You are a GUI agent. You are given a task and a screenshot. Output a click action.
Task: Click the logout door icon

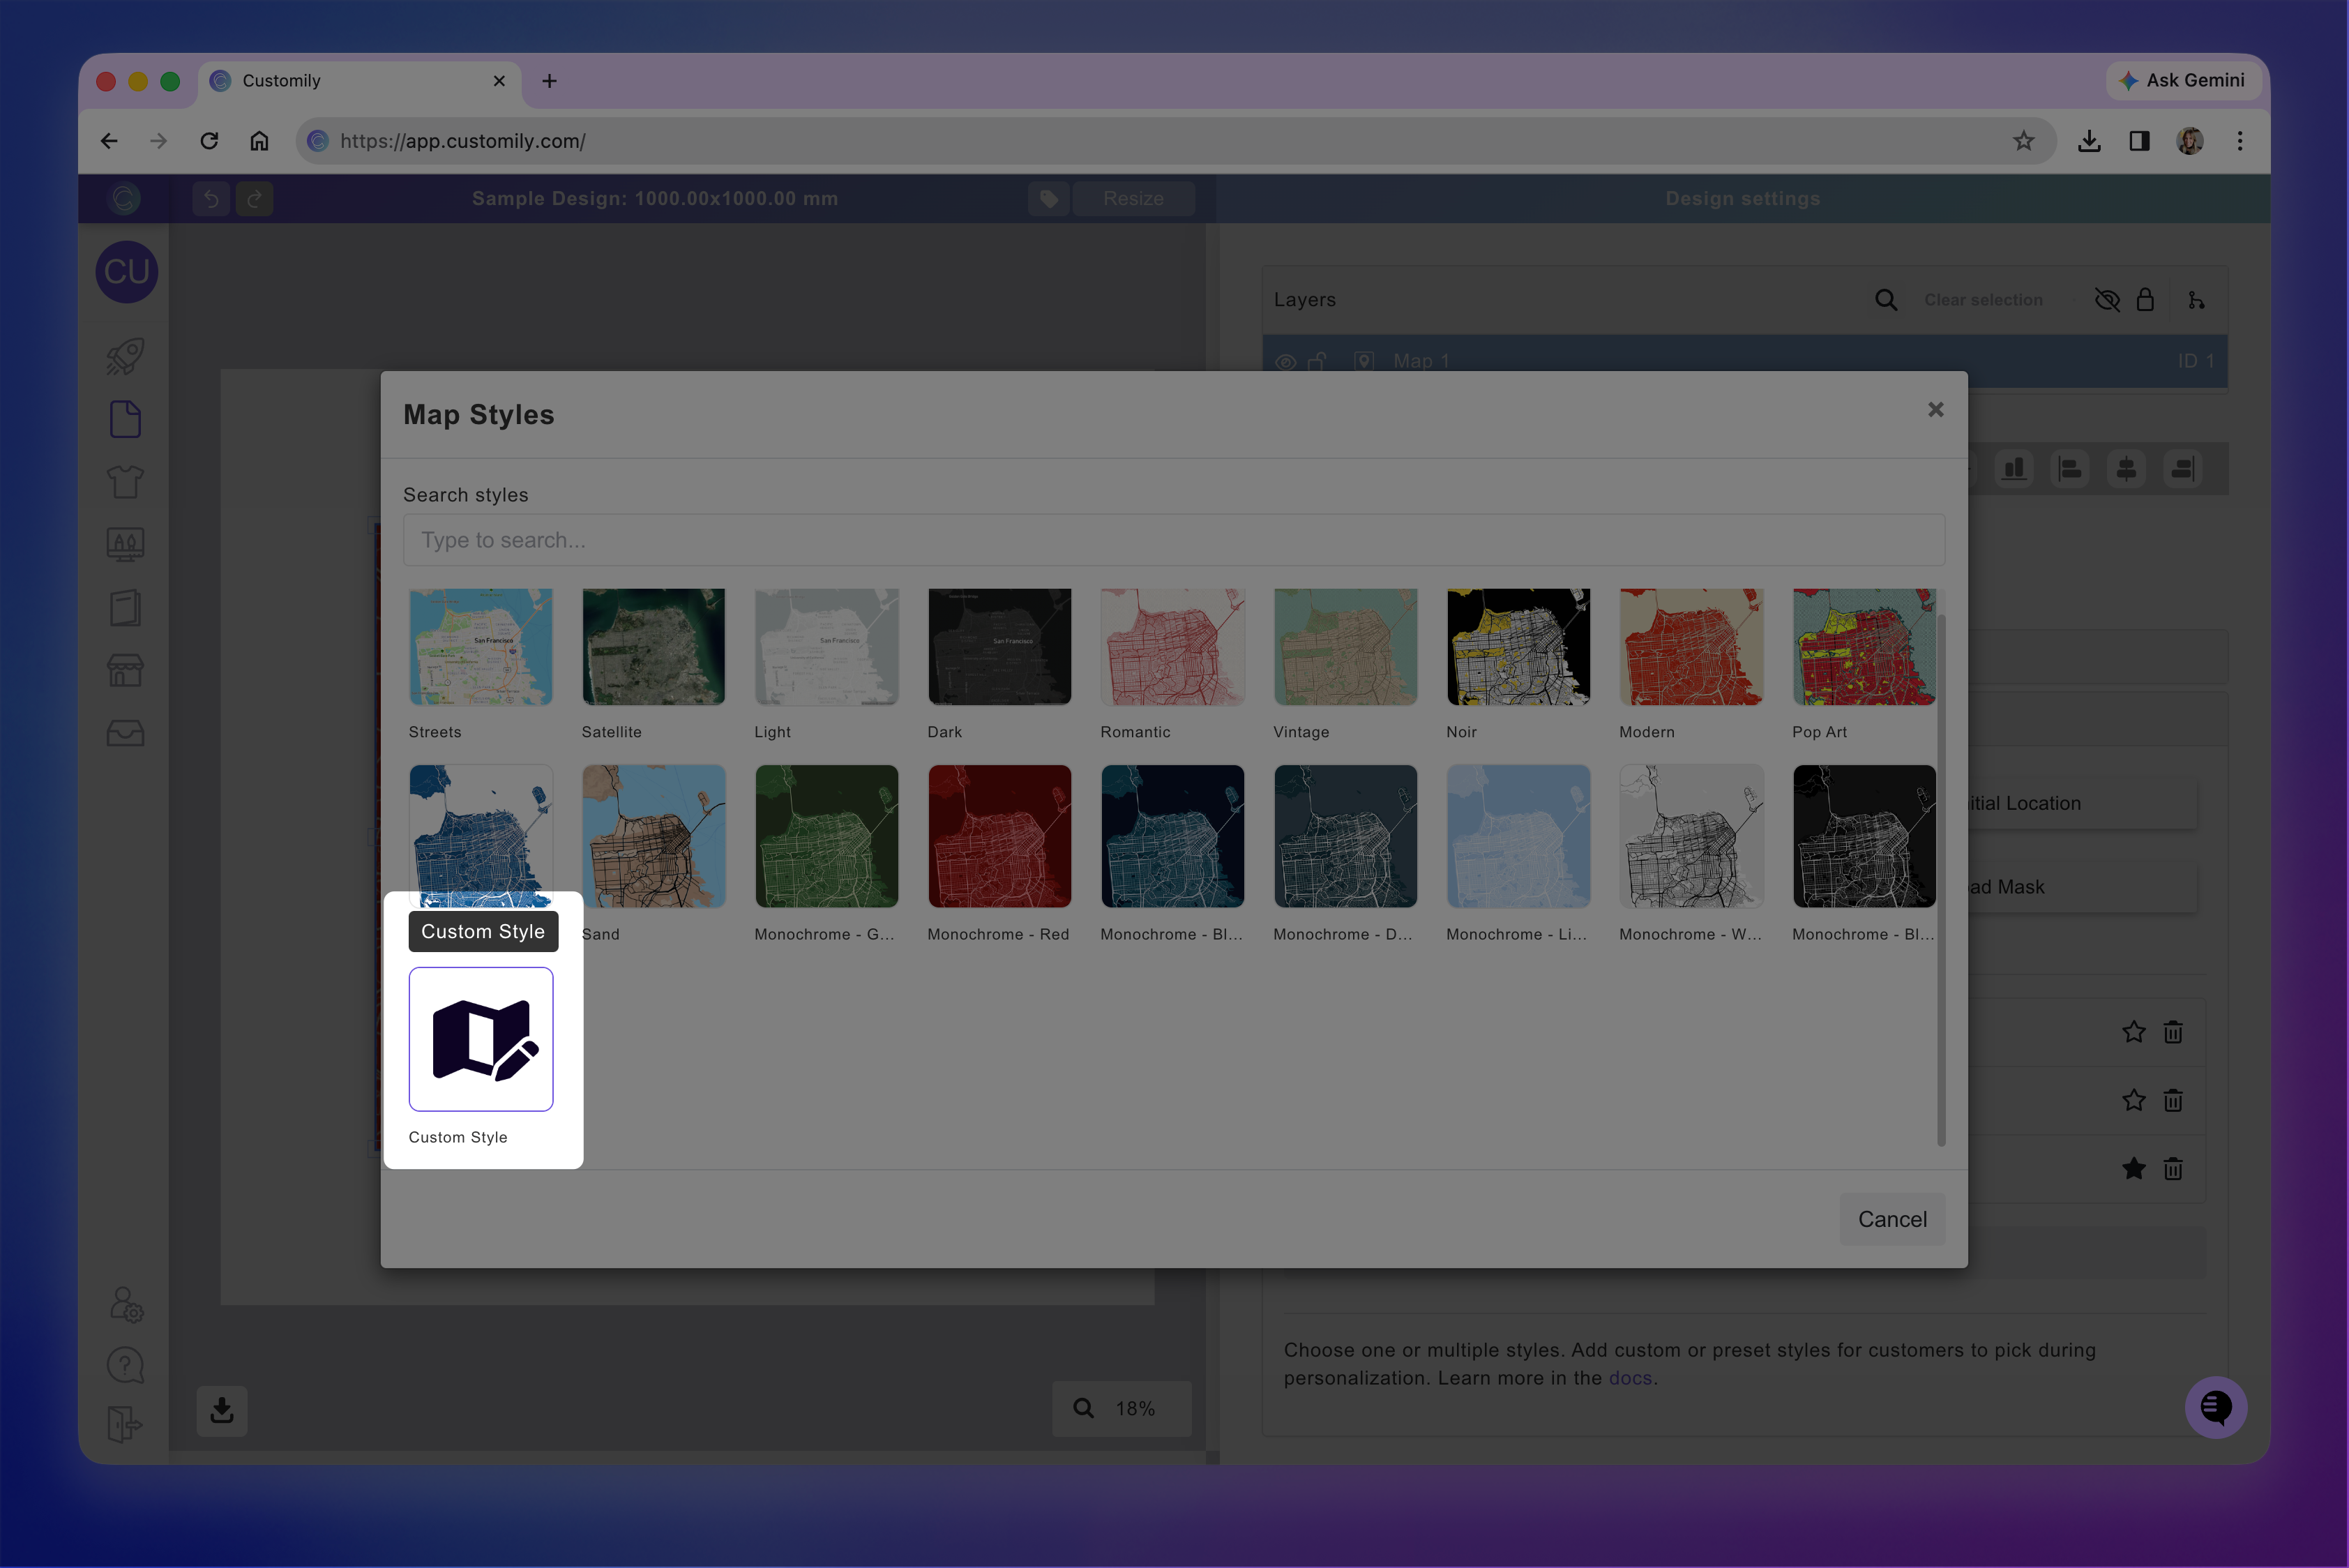point(125,1424)
